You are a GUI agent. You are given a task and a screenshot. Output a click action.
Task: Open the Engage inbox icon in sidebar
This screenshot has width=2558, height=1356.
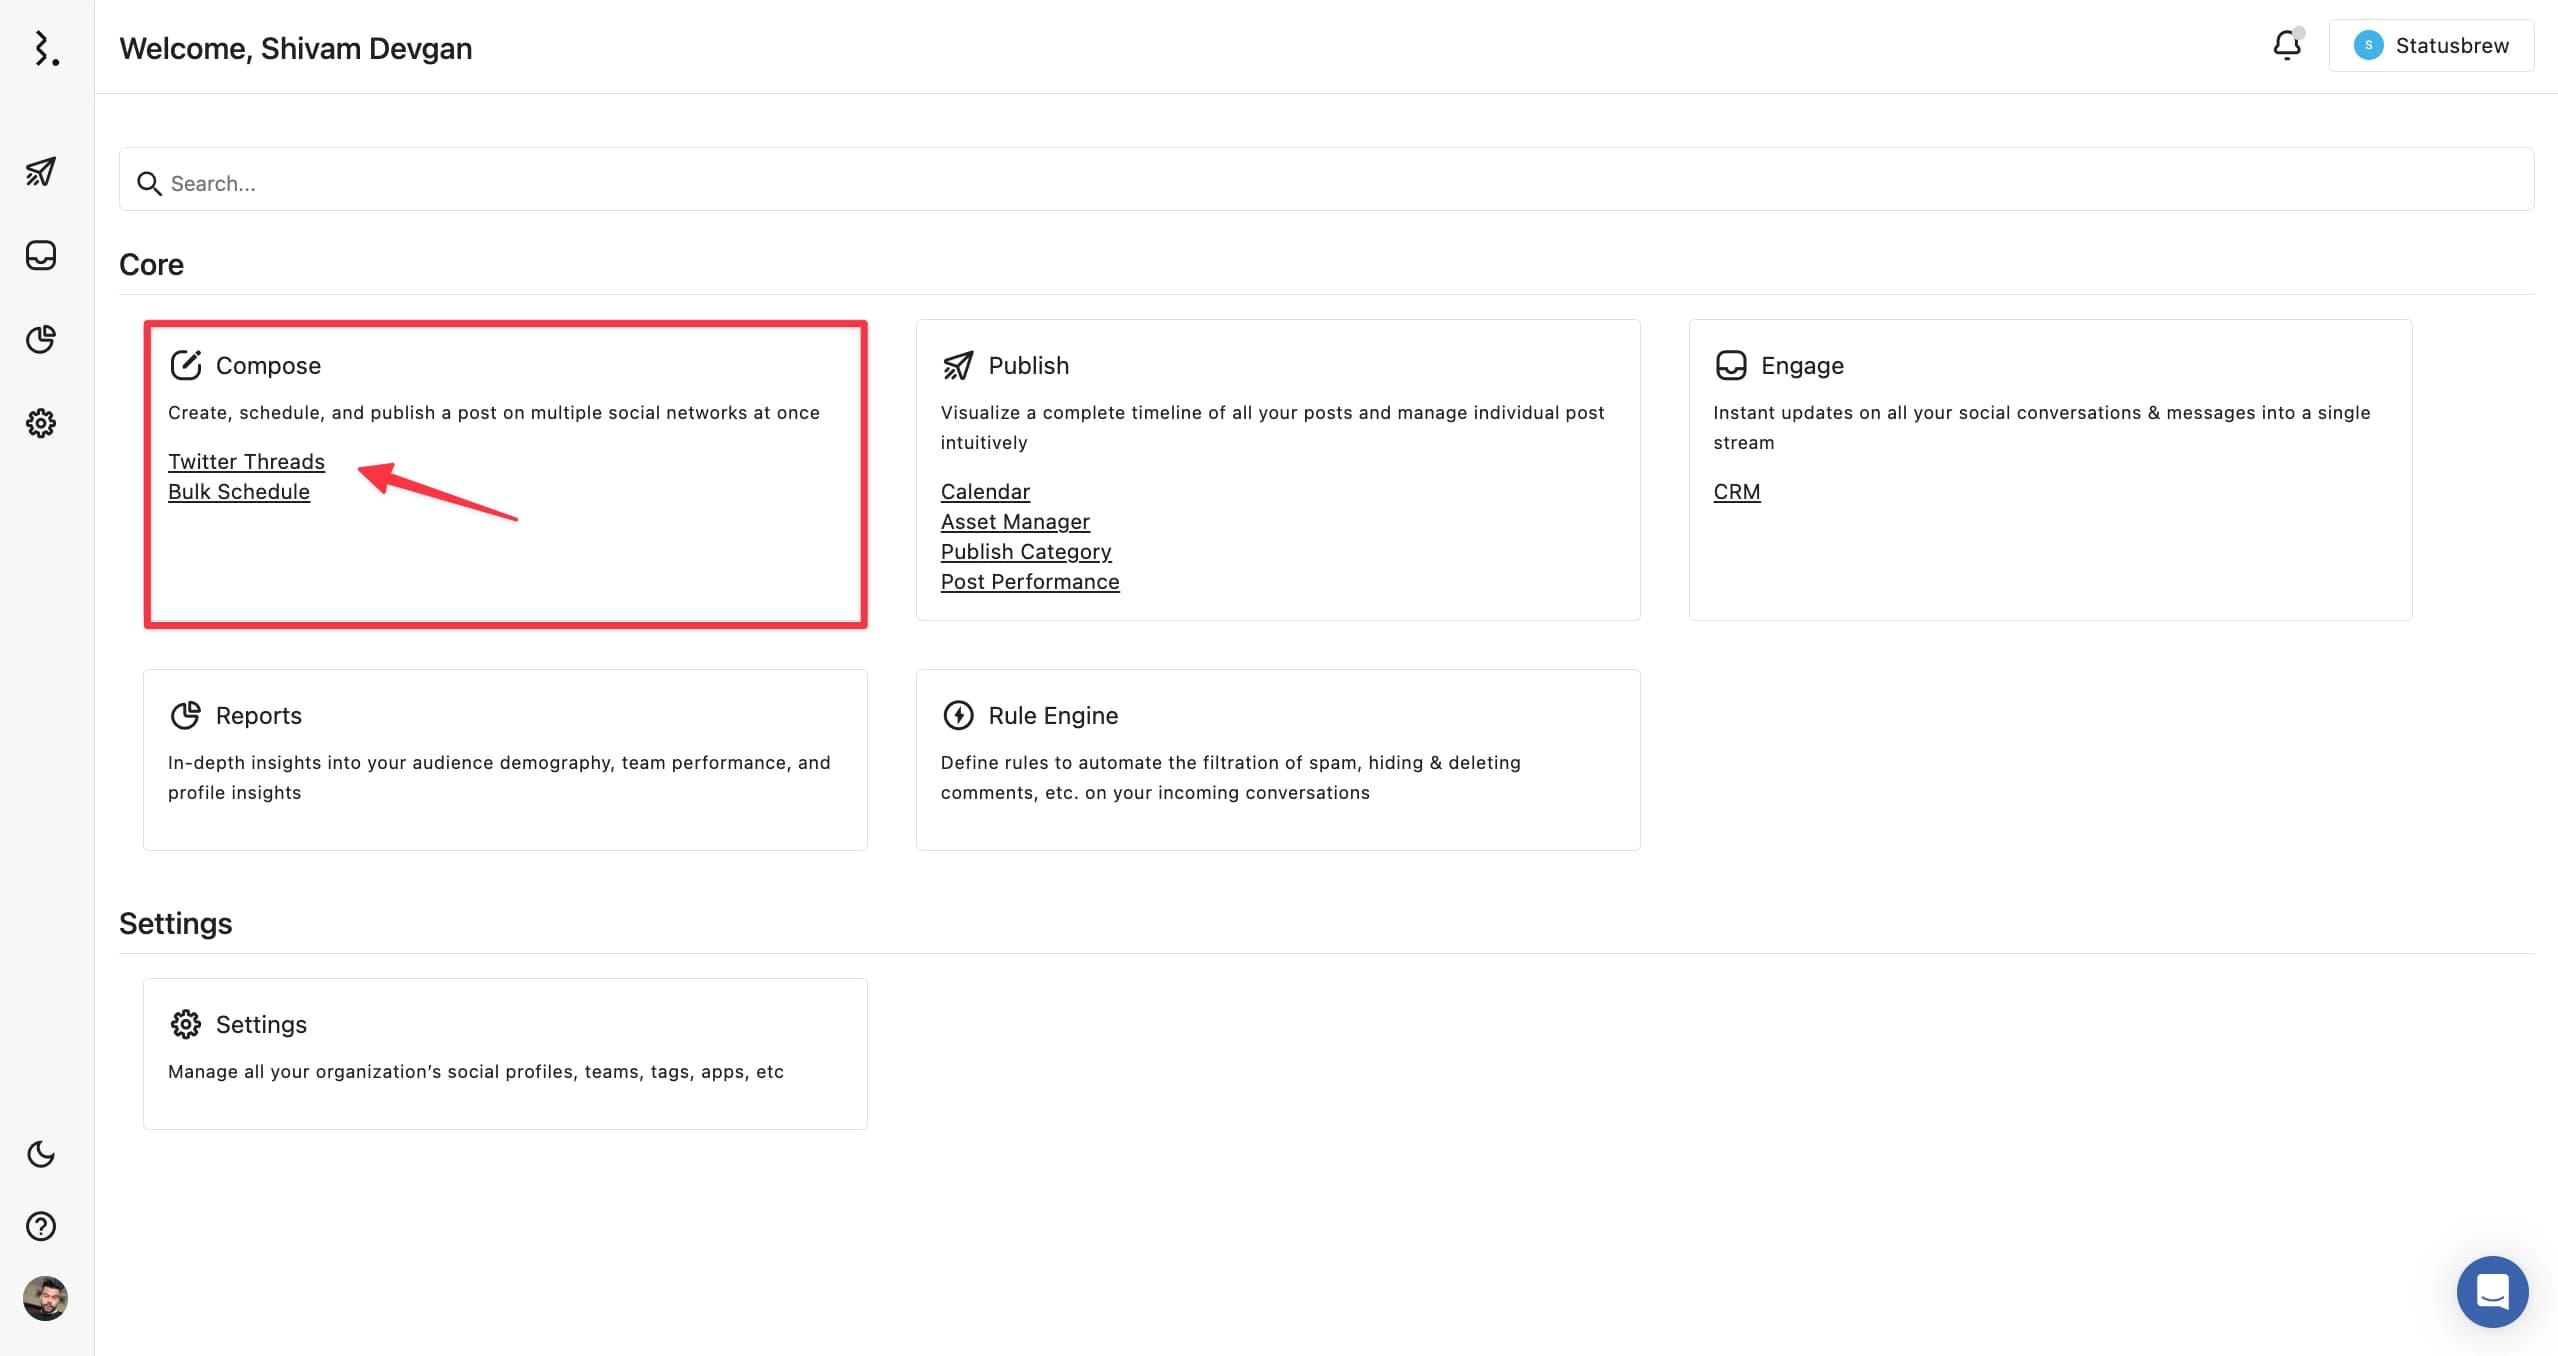point(40,255)
